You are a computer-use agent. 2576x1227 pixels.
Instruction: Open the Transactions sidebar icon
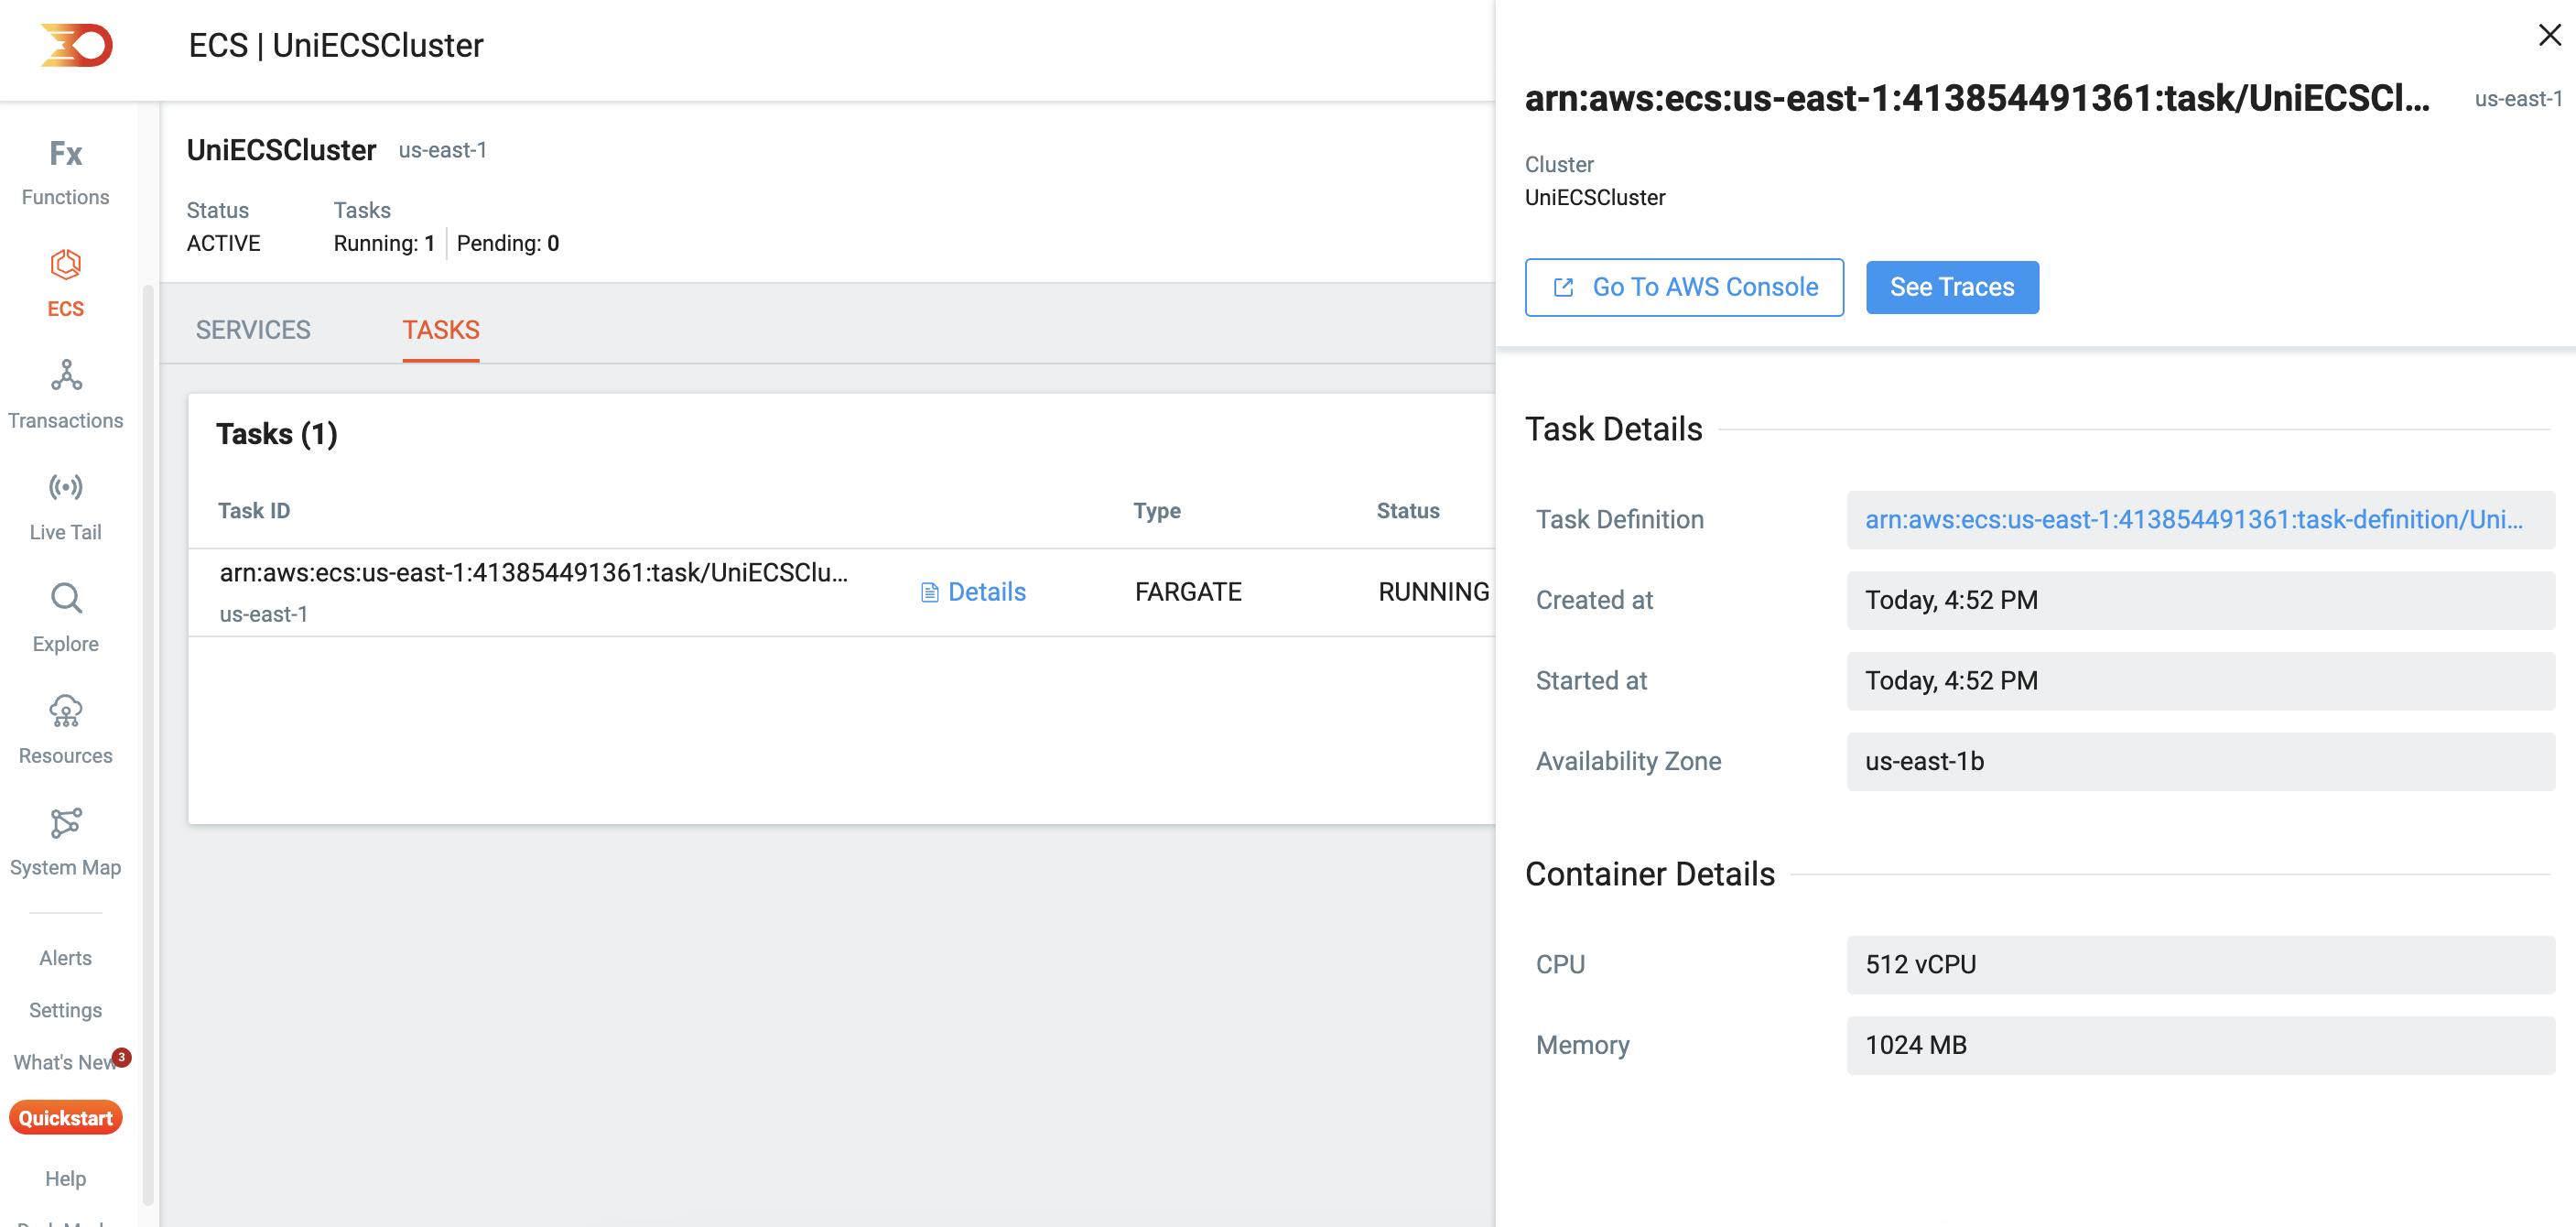(65, 376)
